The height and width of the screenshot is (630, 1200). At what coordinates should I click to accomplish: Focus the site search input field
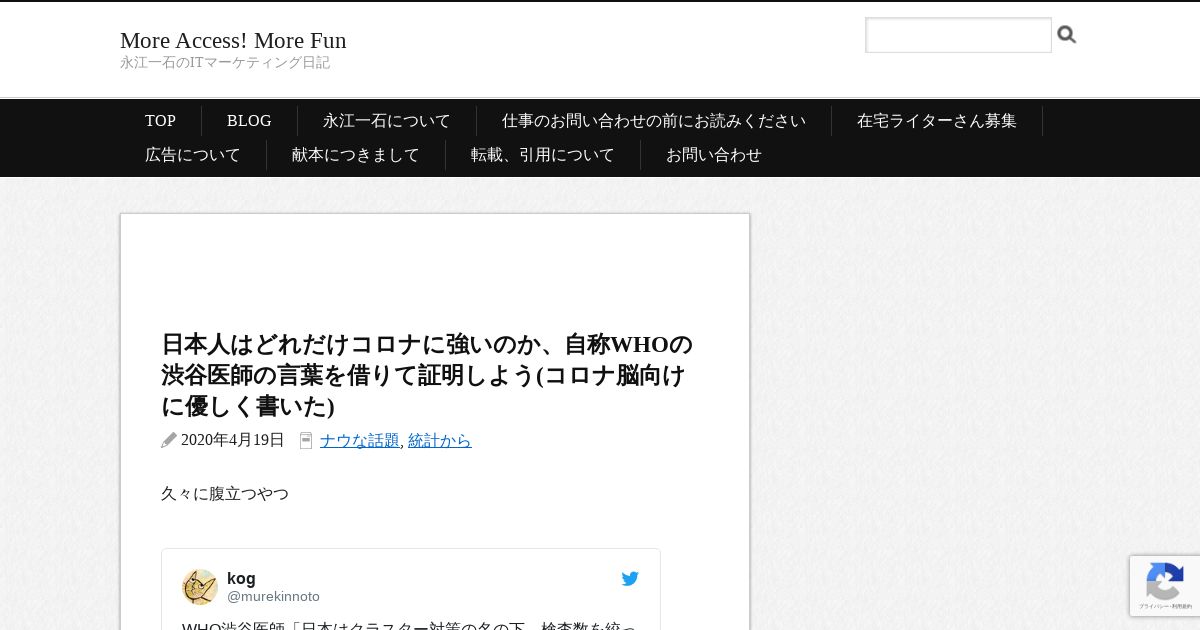coord(958,35)
